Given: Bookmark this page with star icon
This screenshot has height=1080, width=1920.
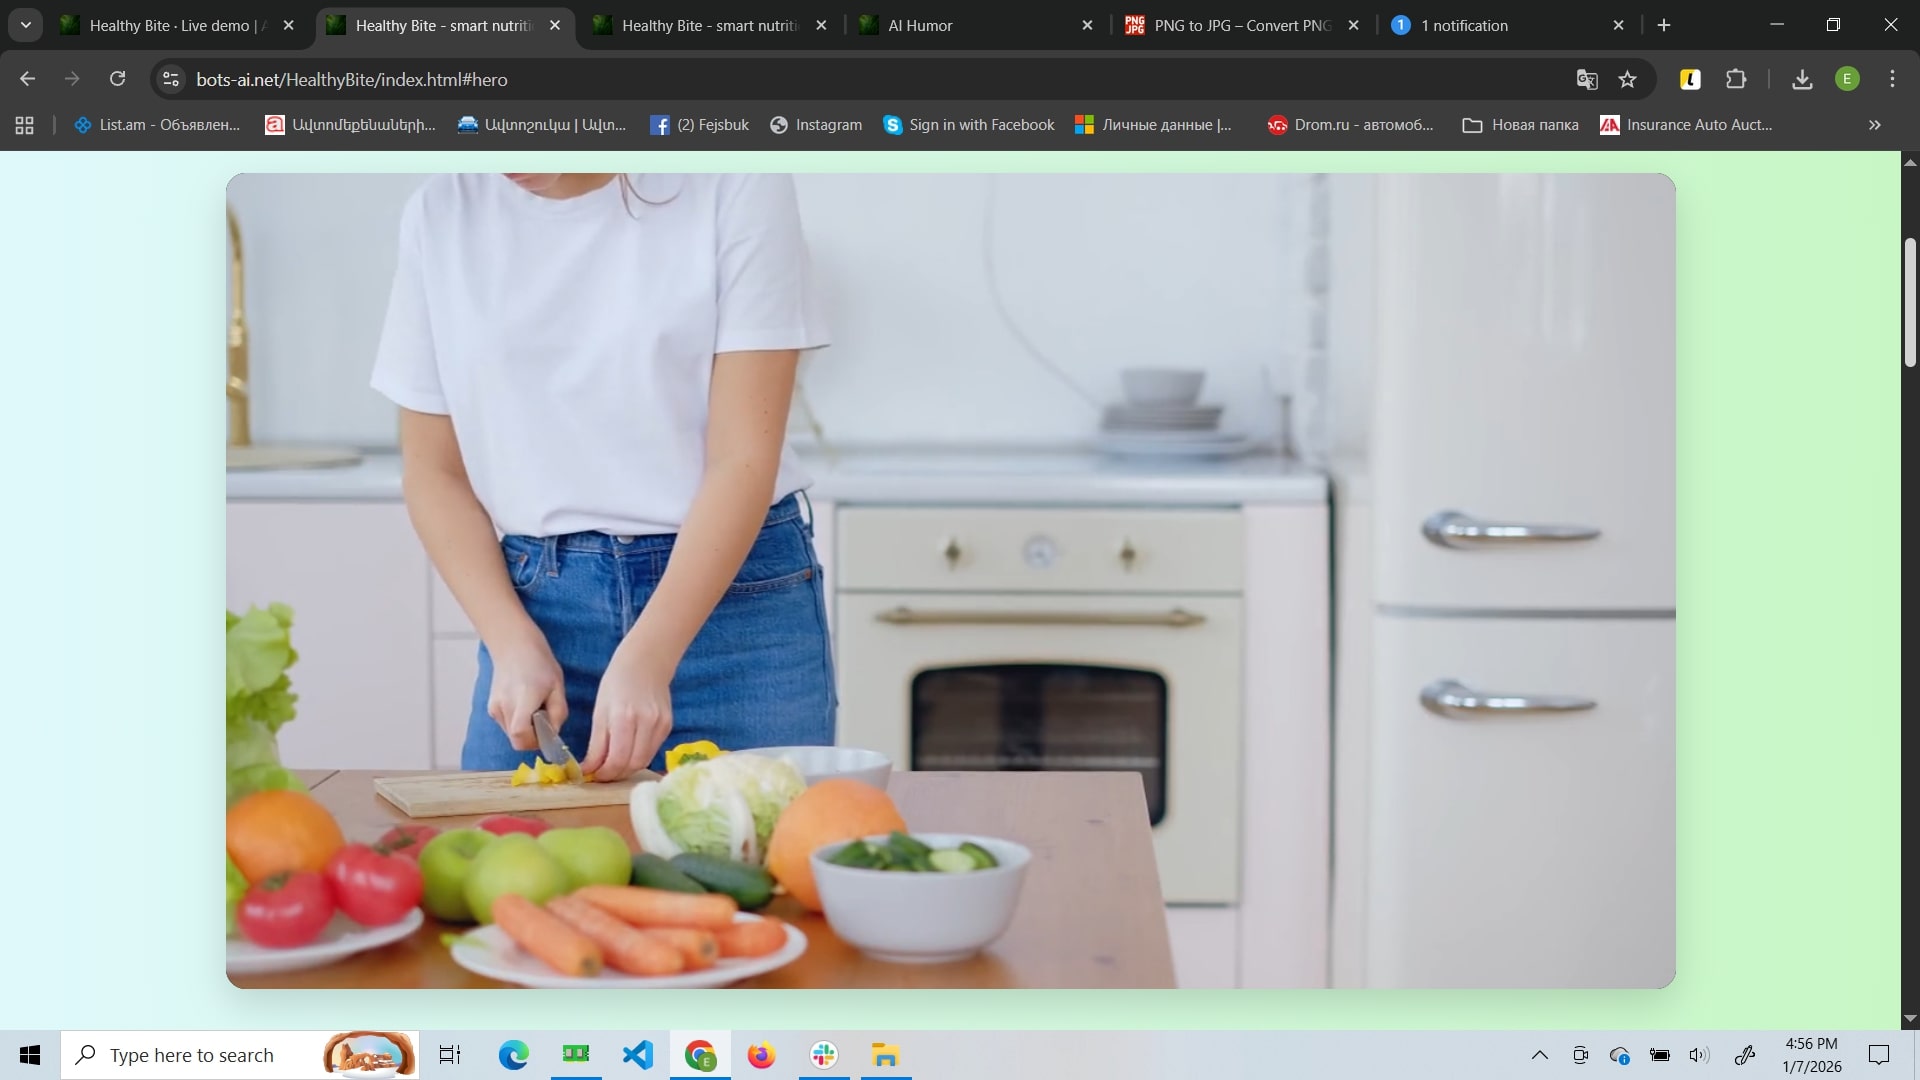Looking at the screenshot, I should click(1627, 79).
